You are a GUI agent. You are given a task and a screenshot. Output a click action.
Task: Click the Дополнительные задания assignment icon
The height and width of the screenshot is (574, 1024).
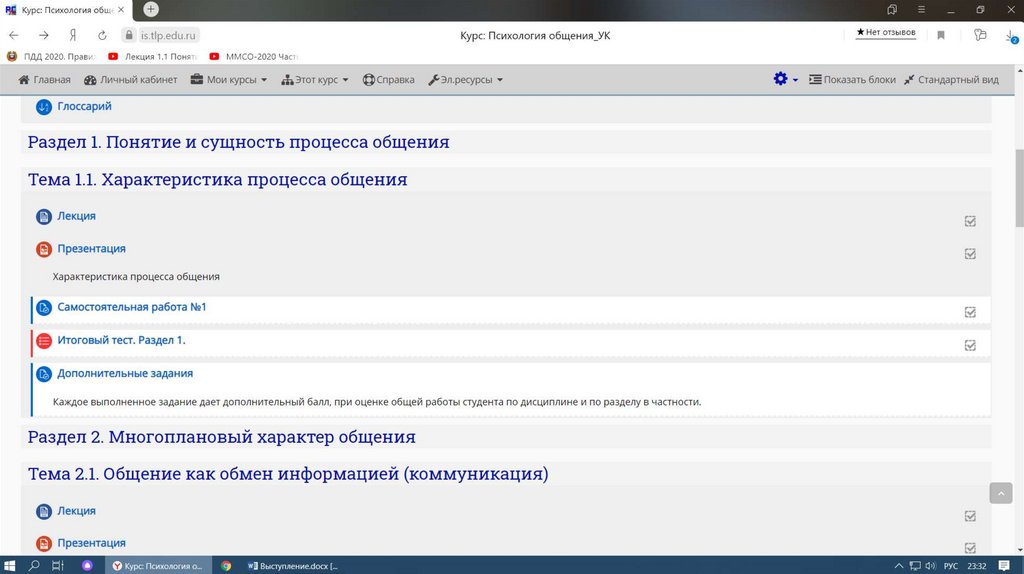tap(43, 374)
